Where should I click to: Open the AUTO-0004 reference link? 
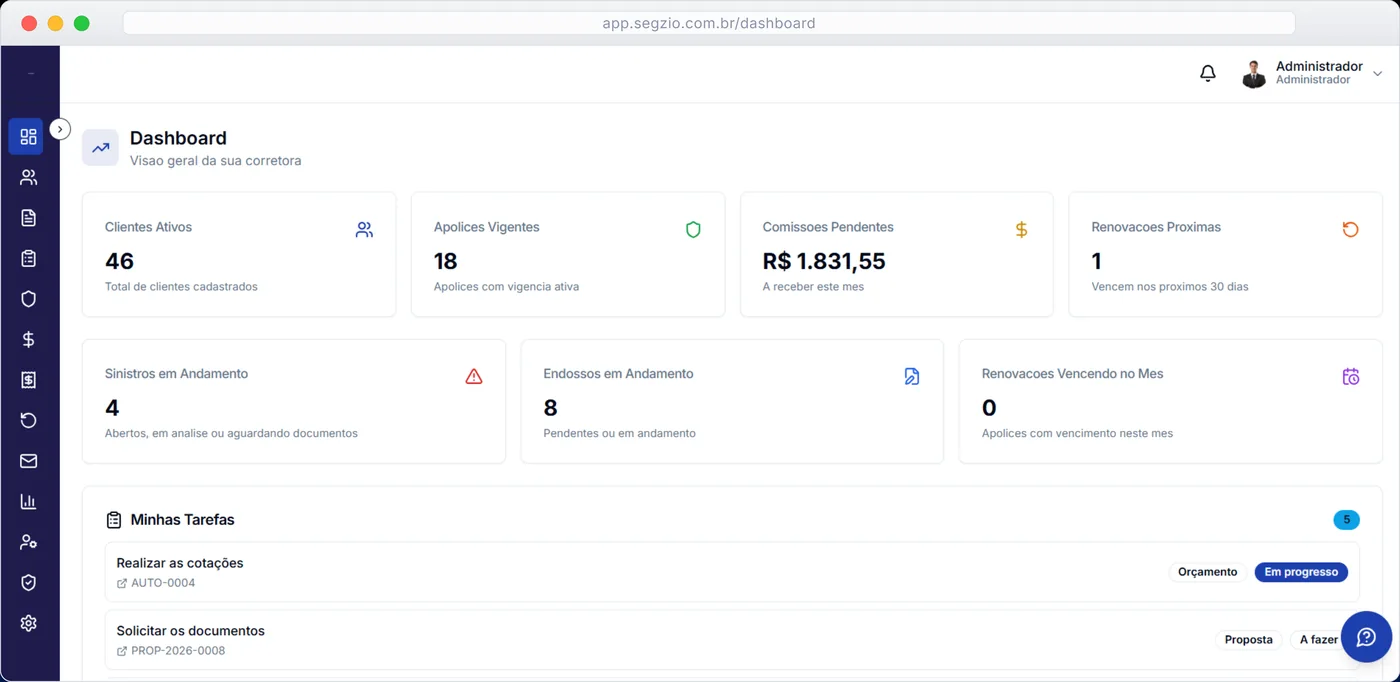(x=163, y=583)
